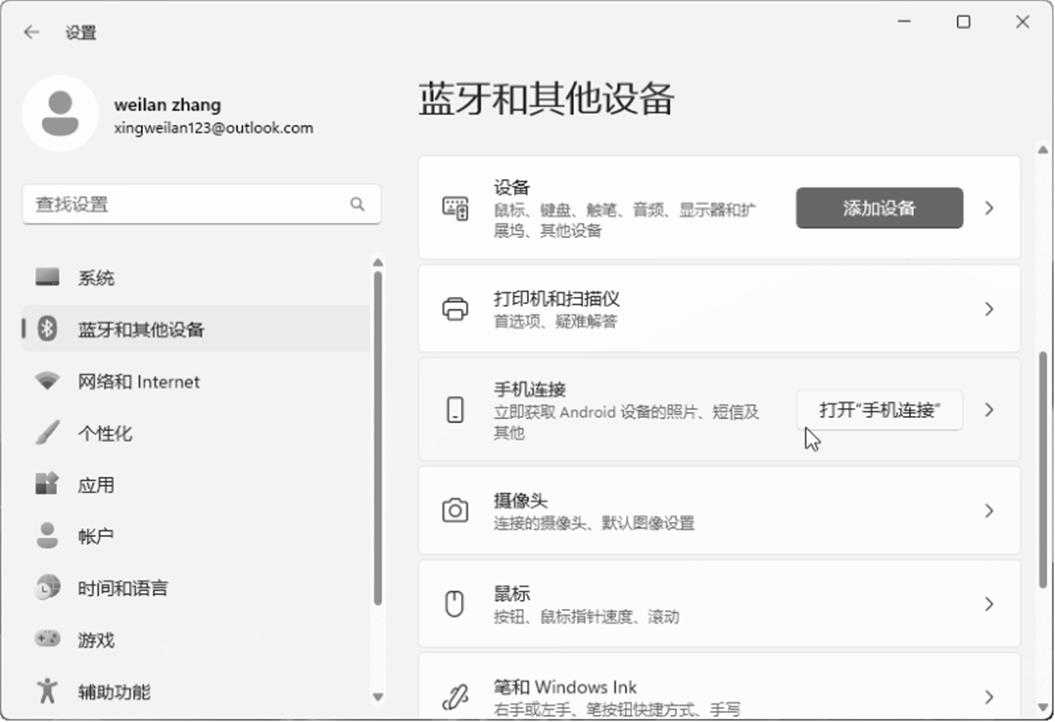Click the pen icon for 笔和 Windows Ink
This screenshot has width=1055, height=722.
pos(455,696)
